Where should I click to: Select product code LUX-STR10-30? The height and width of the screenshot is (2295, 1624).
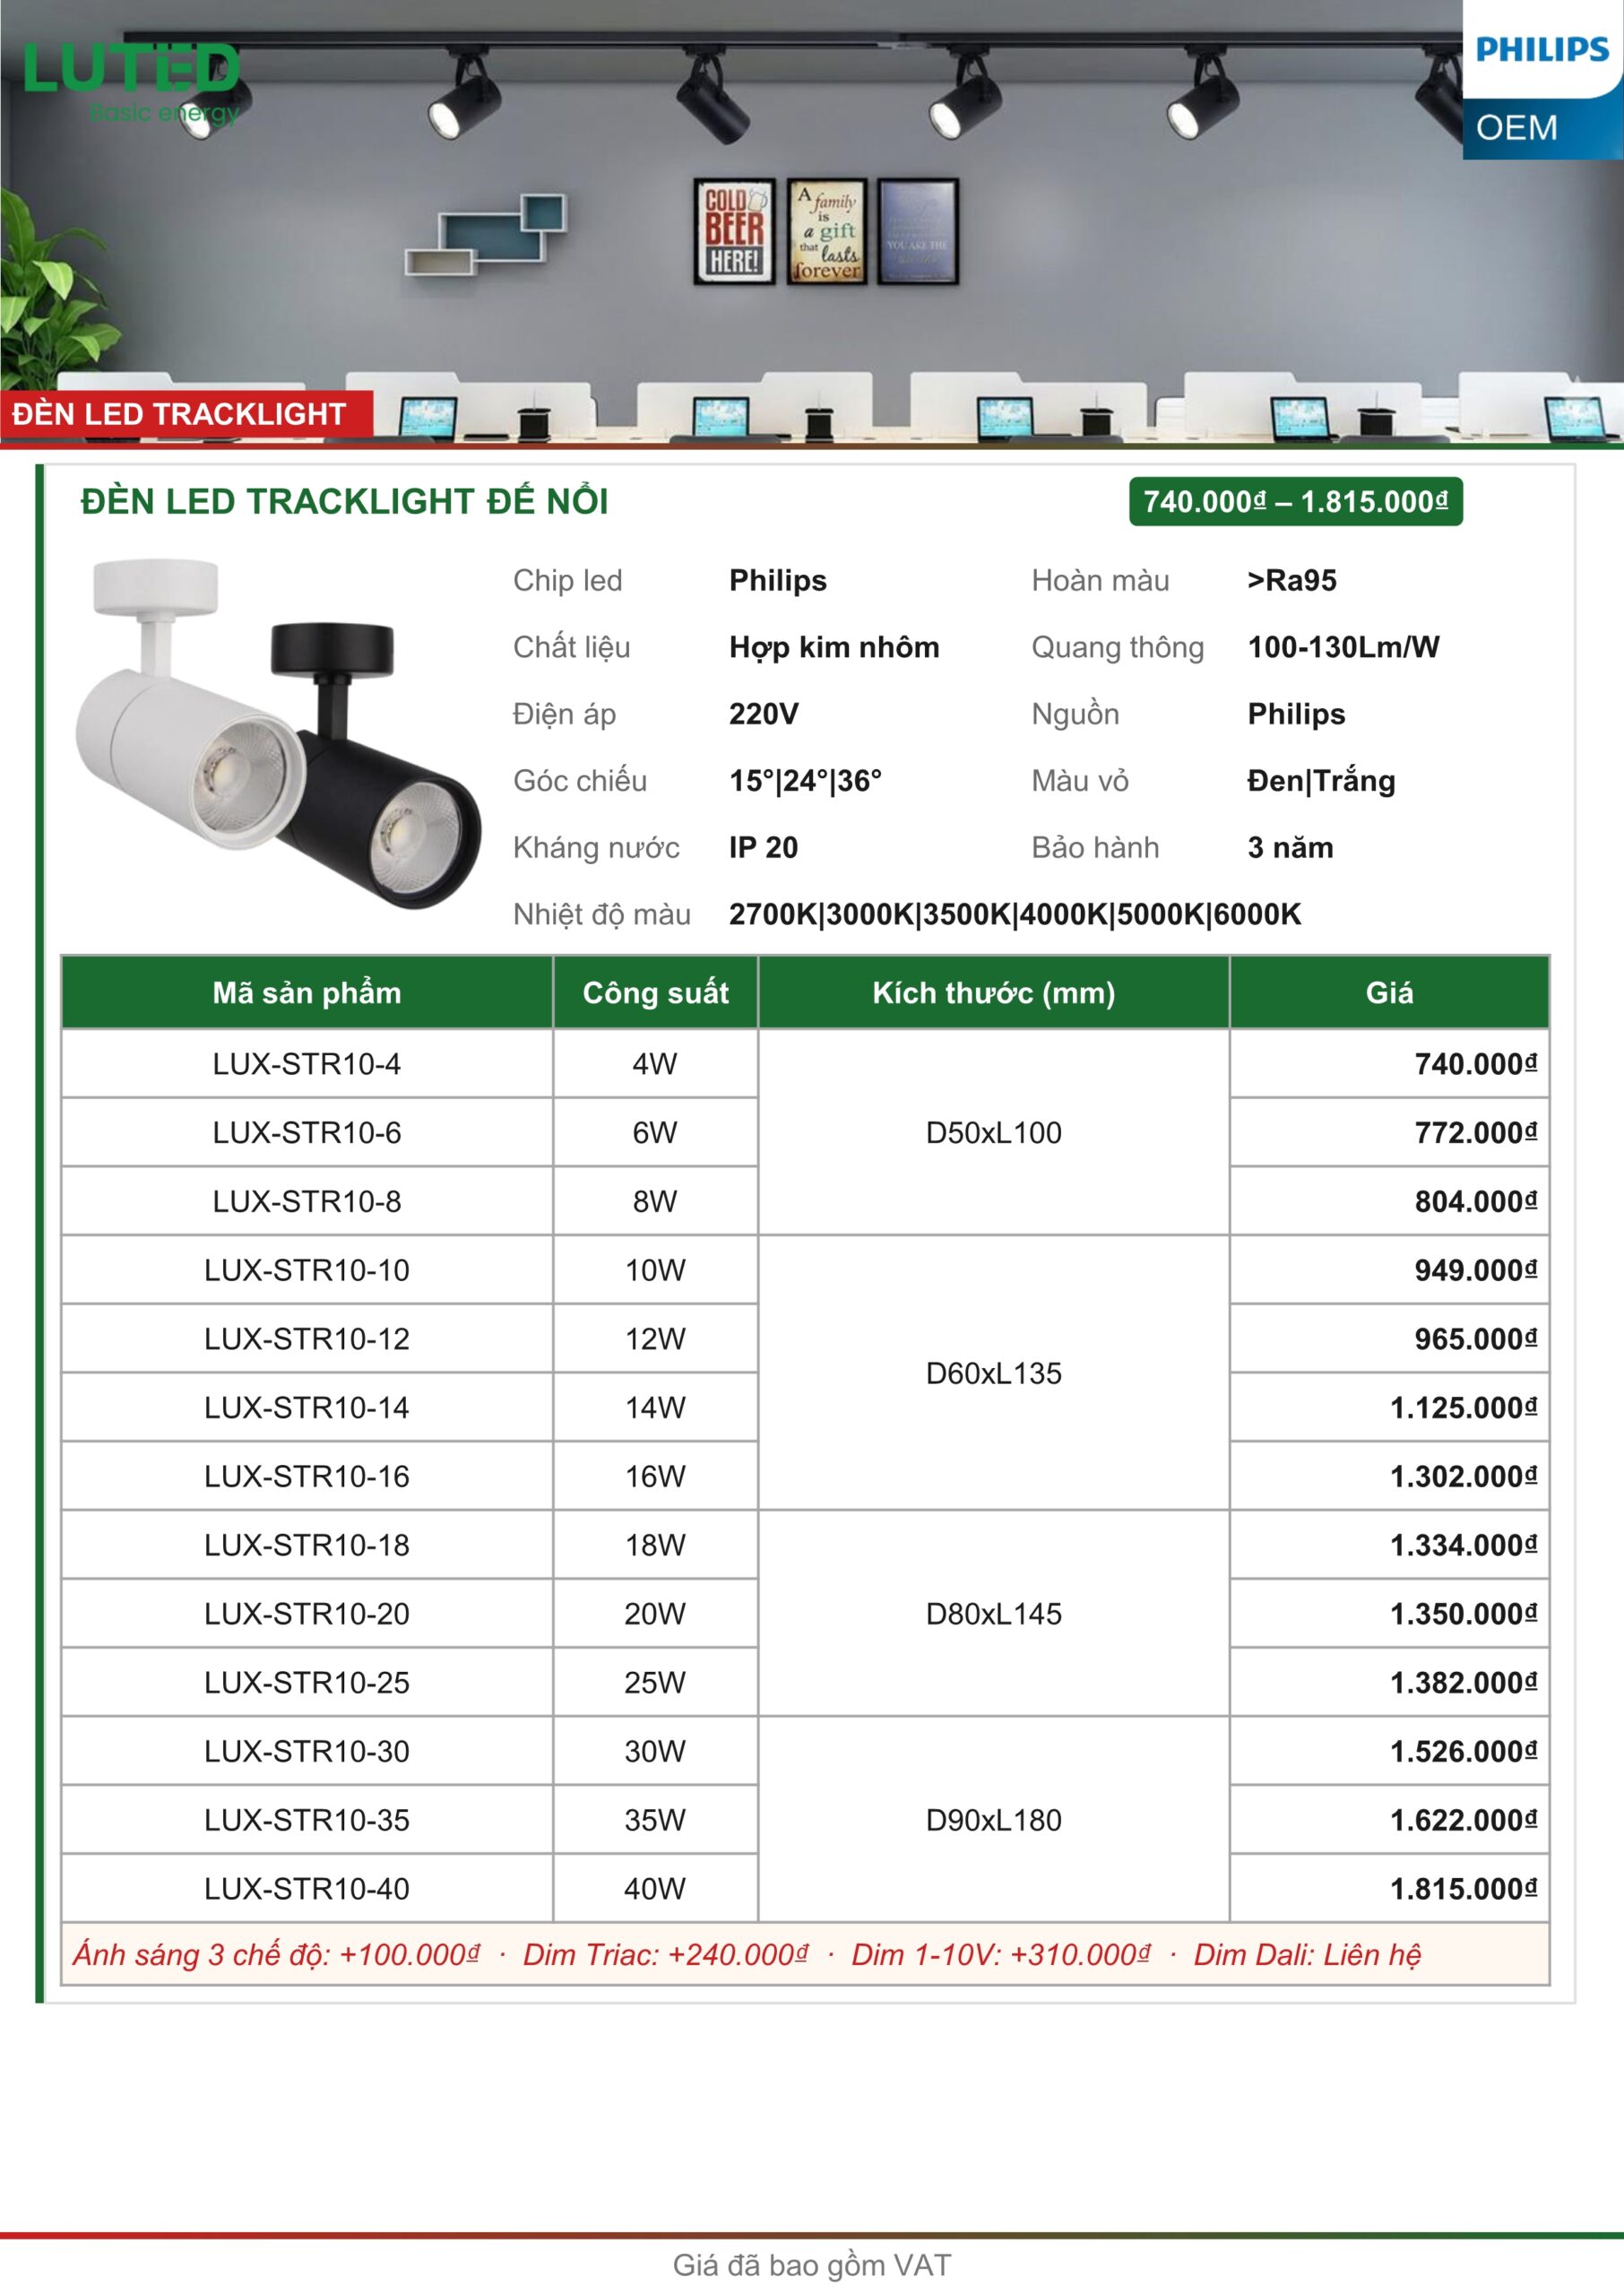(307, 1751)
